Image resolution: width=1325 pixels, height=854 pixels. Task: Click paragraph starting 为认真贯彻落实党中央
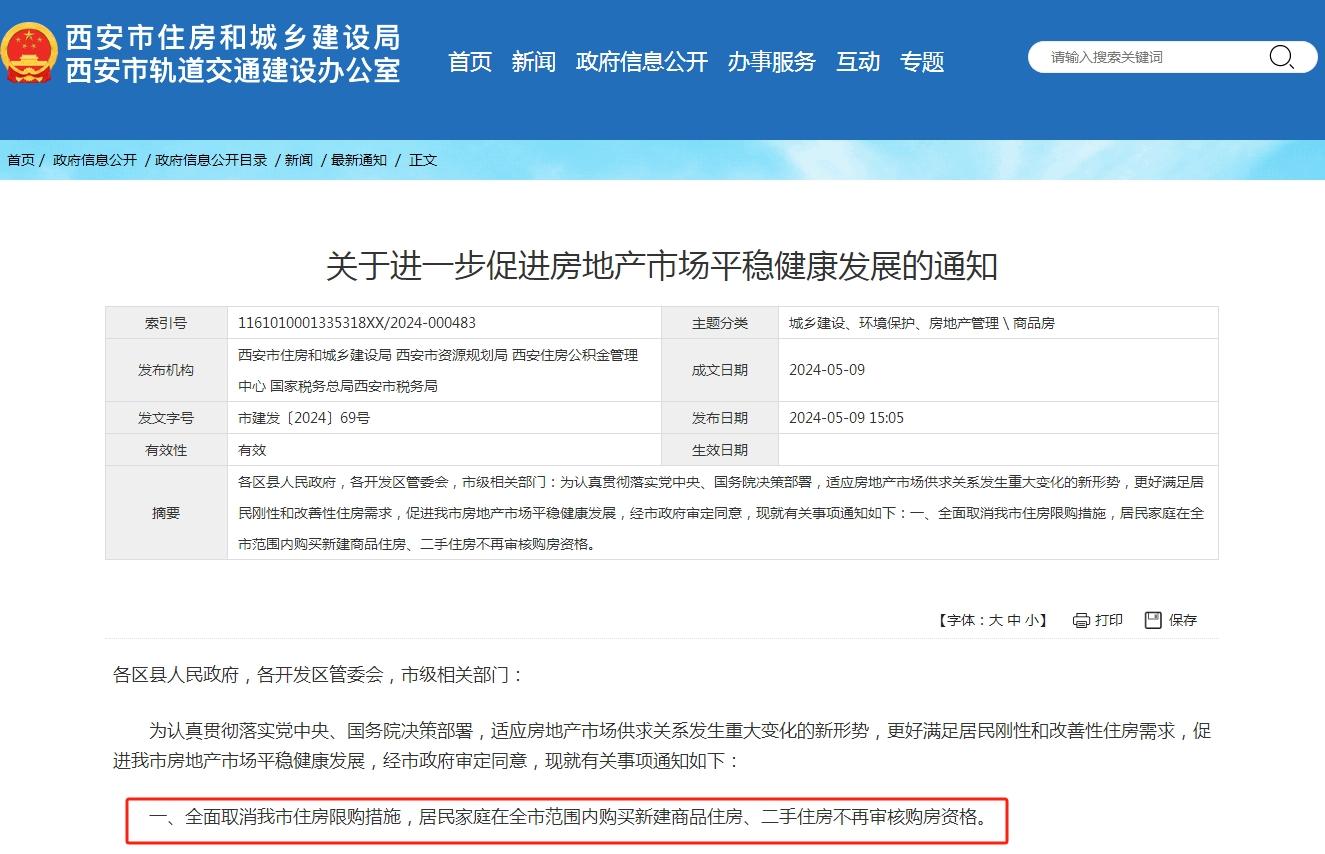coord(662,745)
